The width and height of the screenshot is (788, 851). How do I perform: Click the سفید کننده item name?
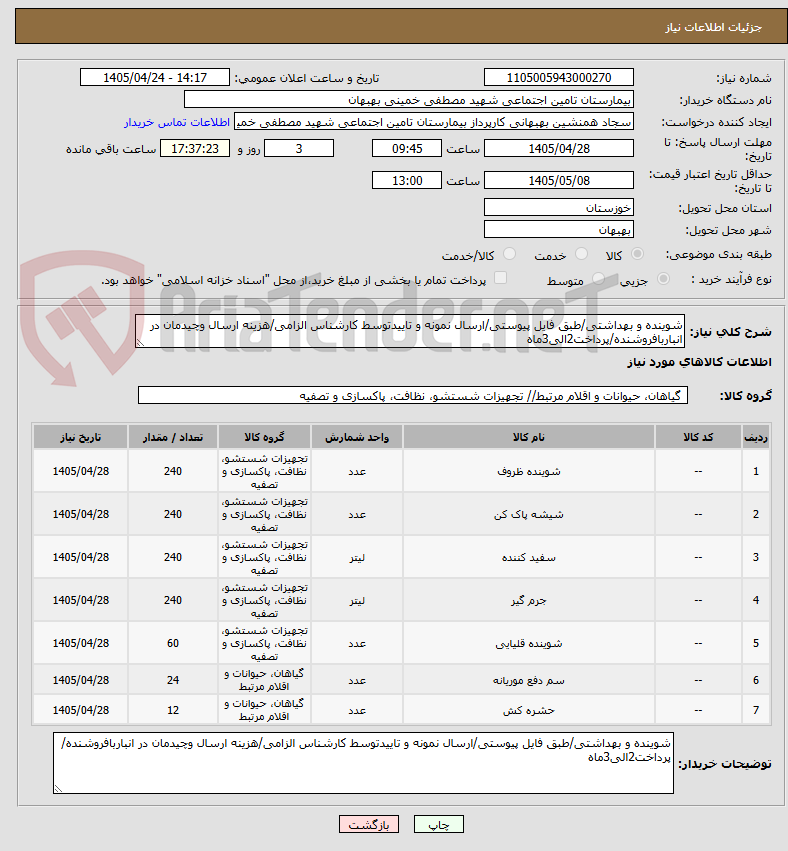[x=529, y=557]
